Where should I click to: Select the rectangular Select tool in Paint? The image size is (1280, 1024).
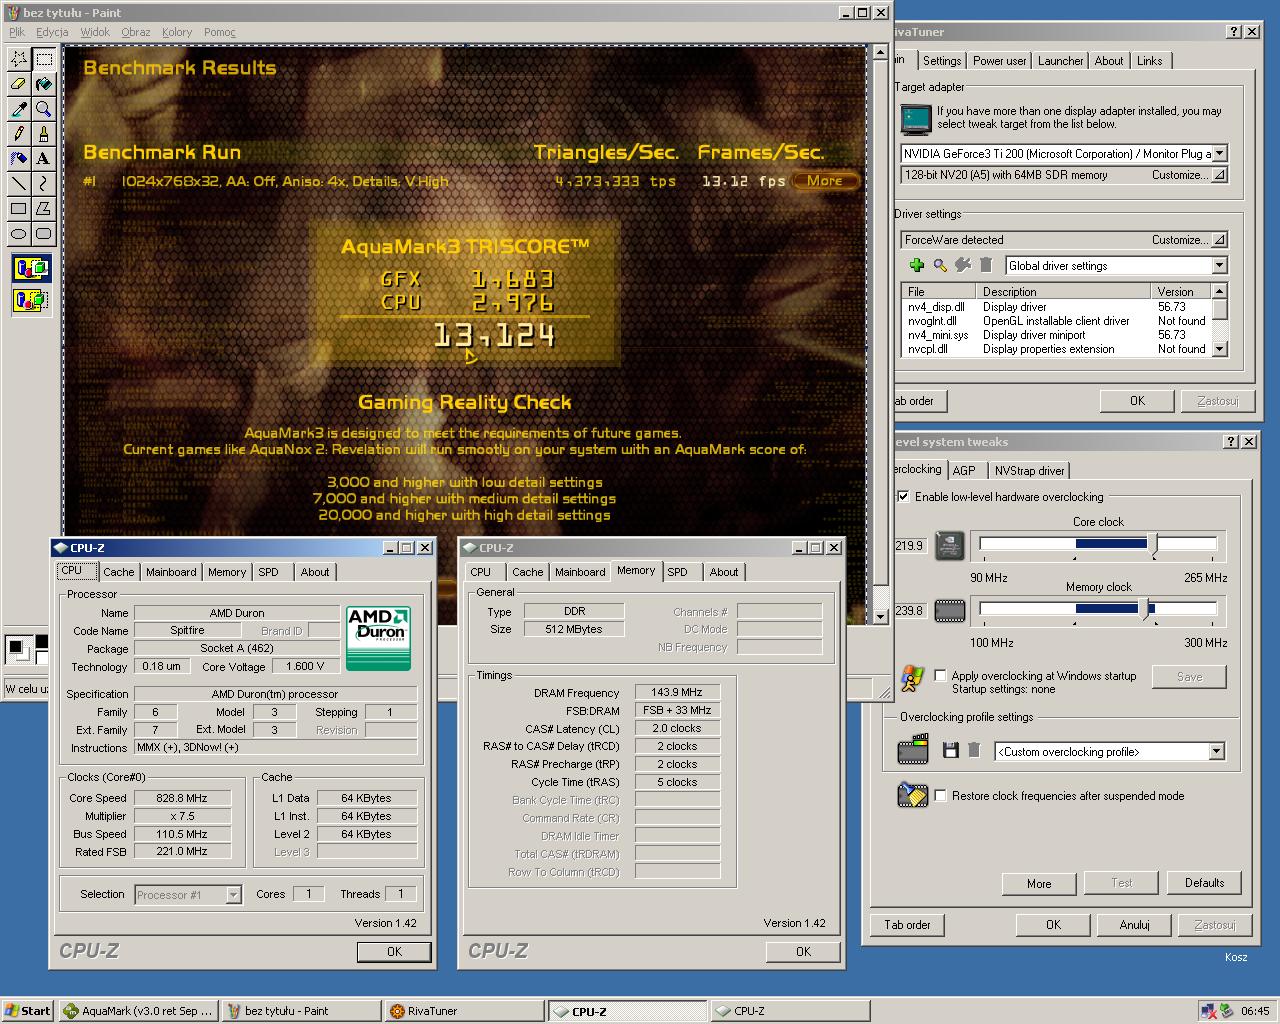(43, 59)
